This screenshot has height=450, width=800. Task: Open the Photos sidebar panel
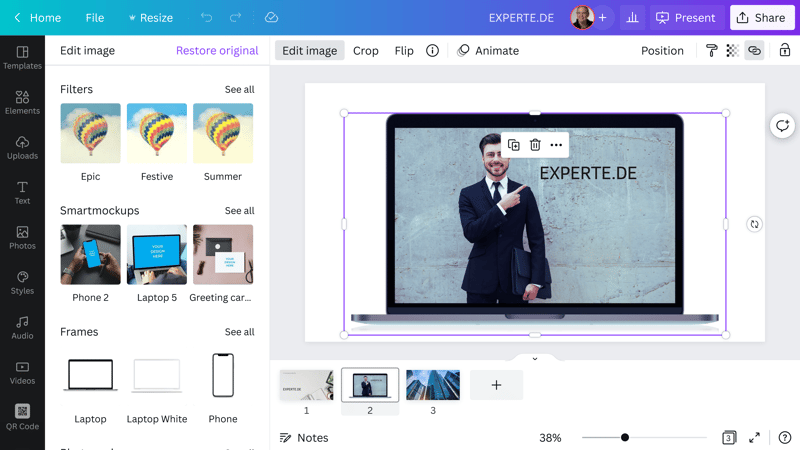pyautogui.click(x=22, y=238)
